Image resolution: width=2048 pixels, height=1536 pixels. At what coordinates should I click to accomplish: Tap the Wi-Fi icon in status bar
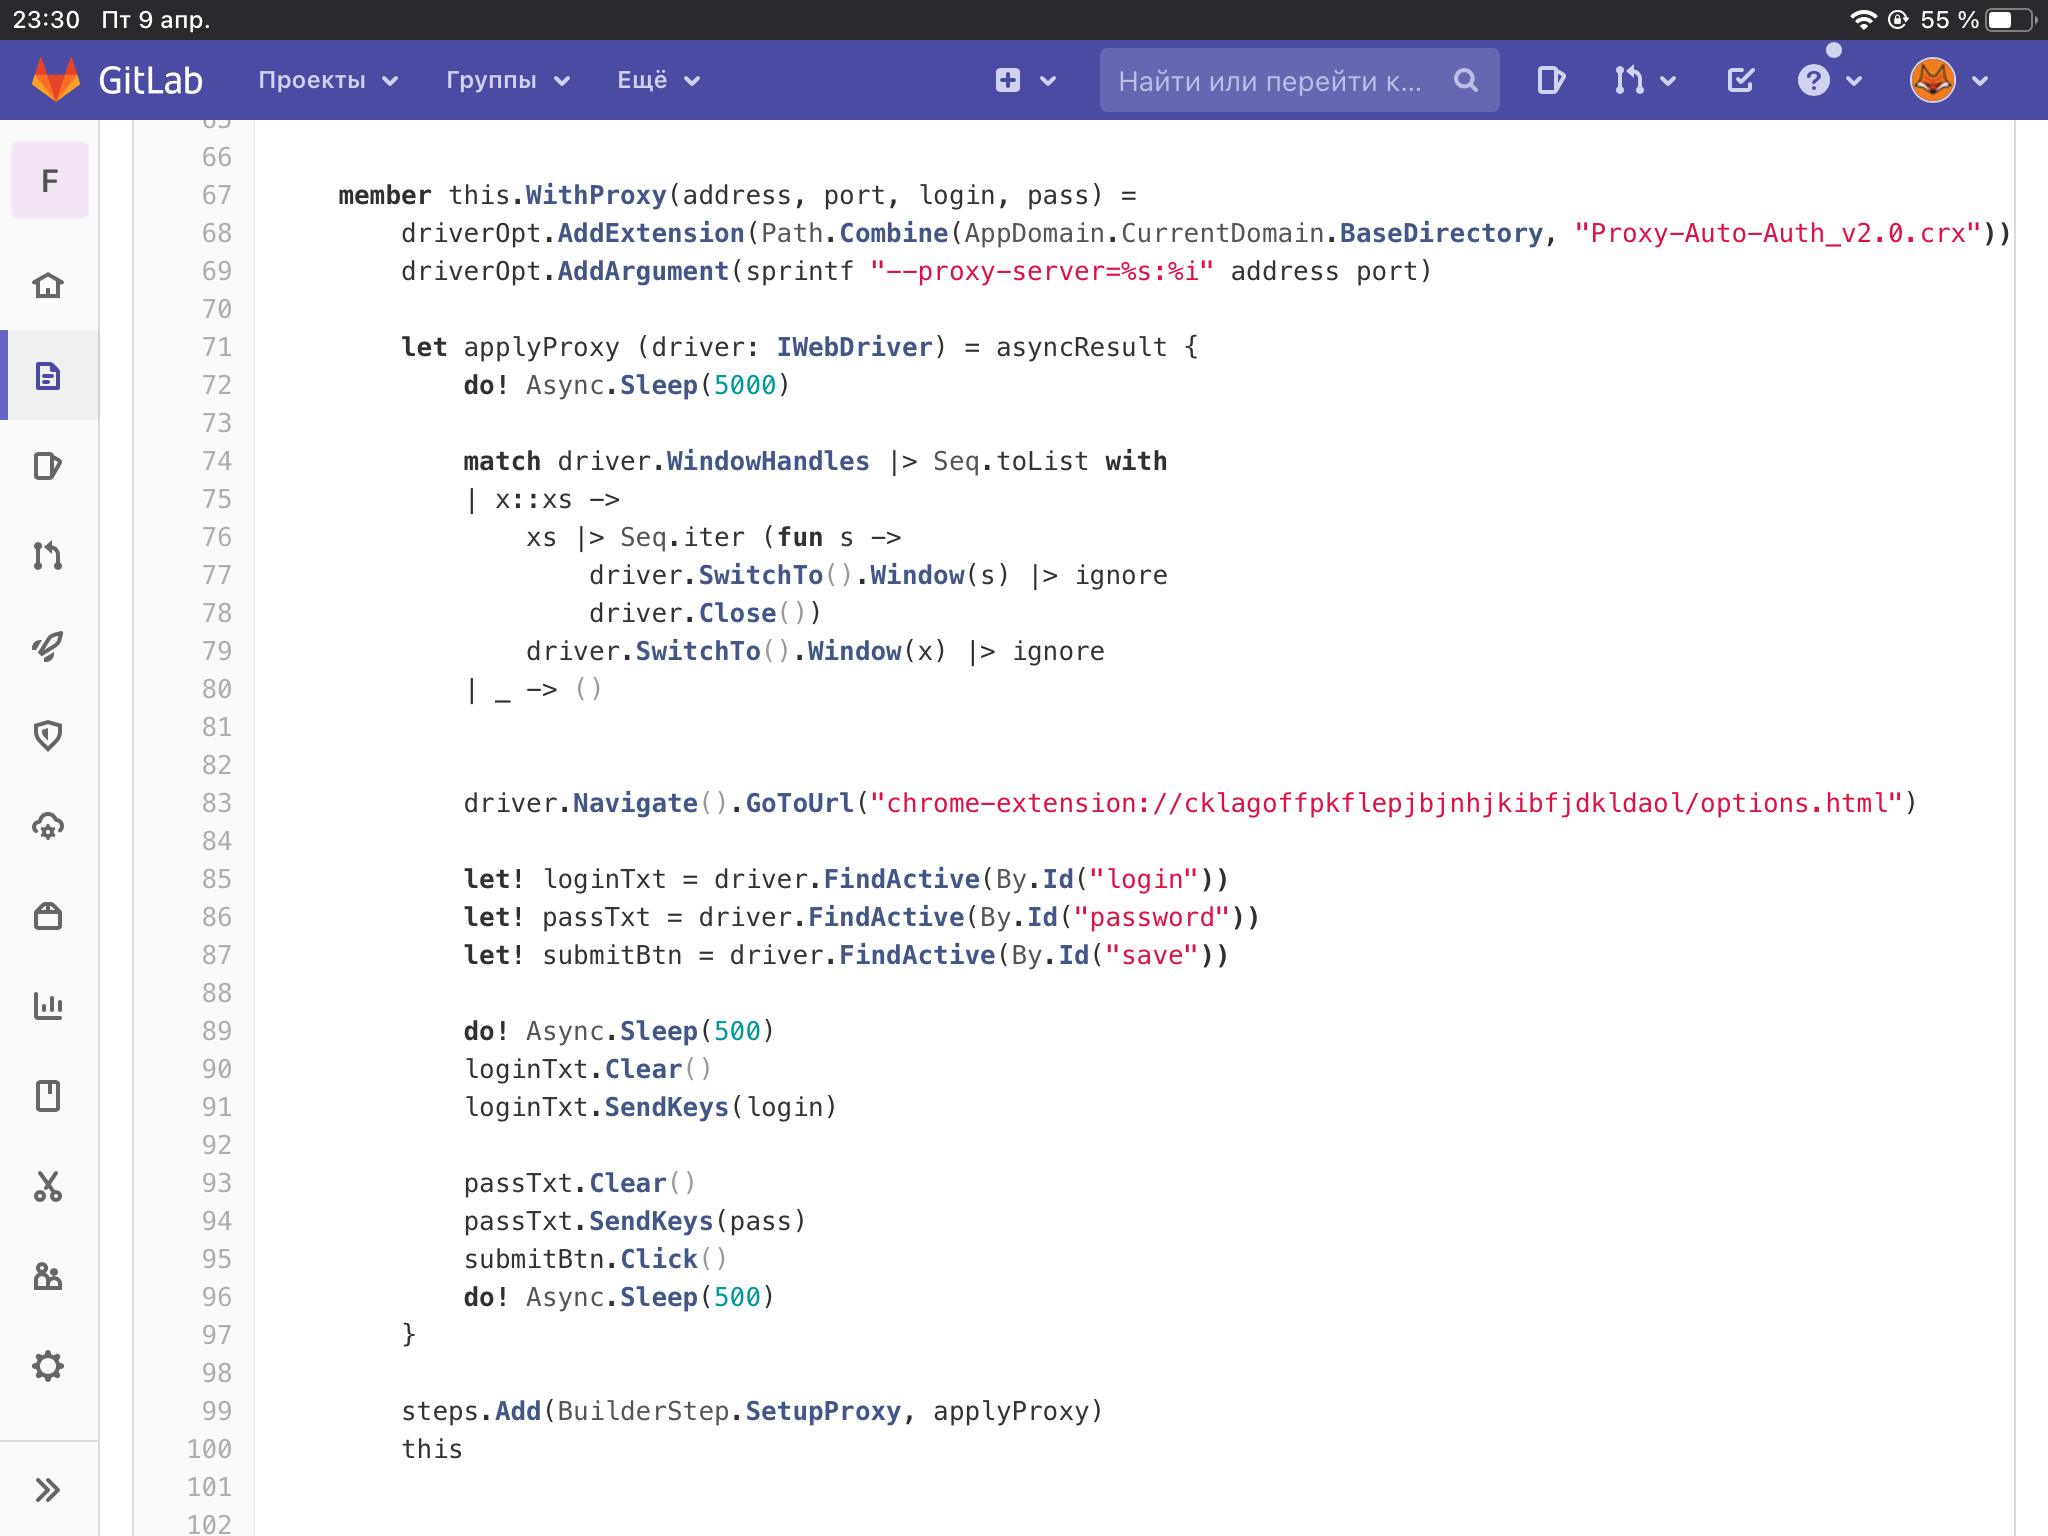point(1863,20)
